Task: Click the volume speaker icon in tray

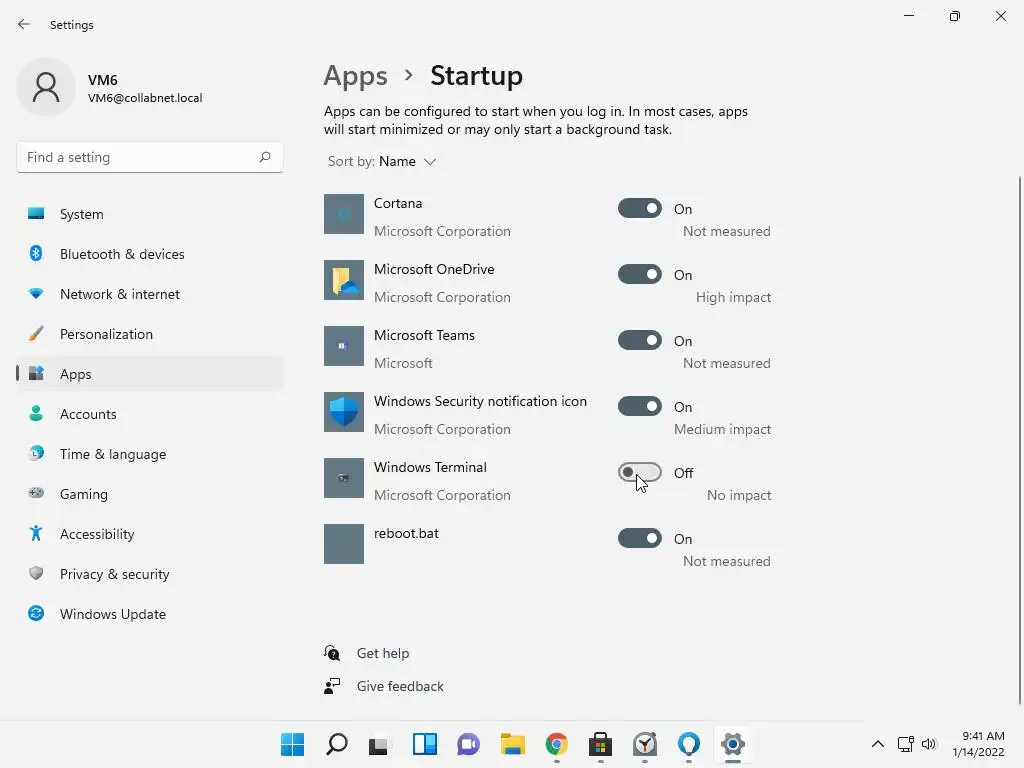Action: click(x=929, y=744)
